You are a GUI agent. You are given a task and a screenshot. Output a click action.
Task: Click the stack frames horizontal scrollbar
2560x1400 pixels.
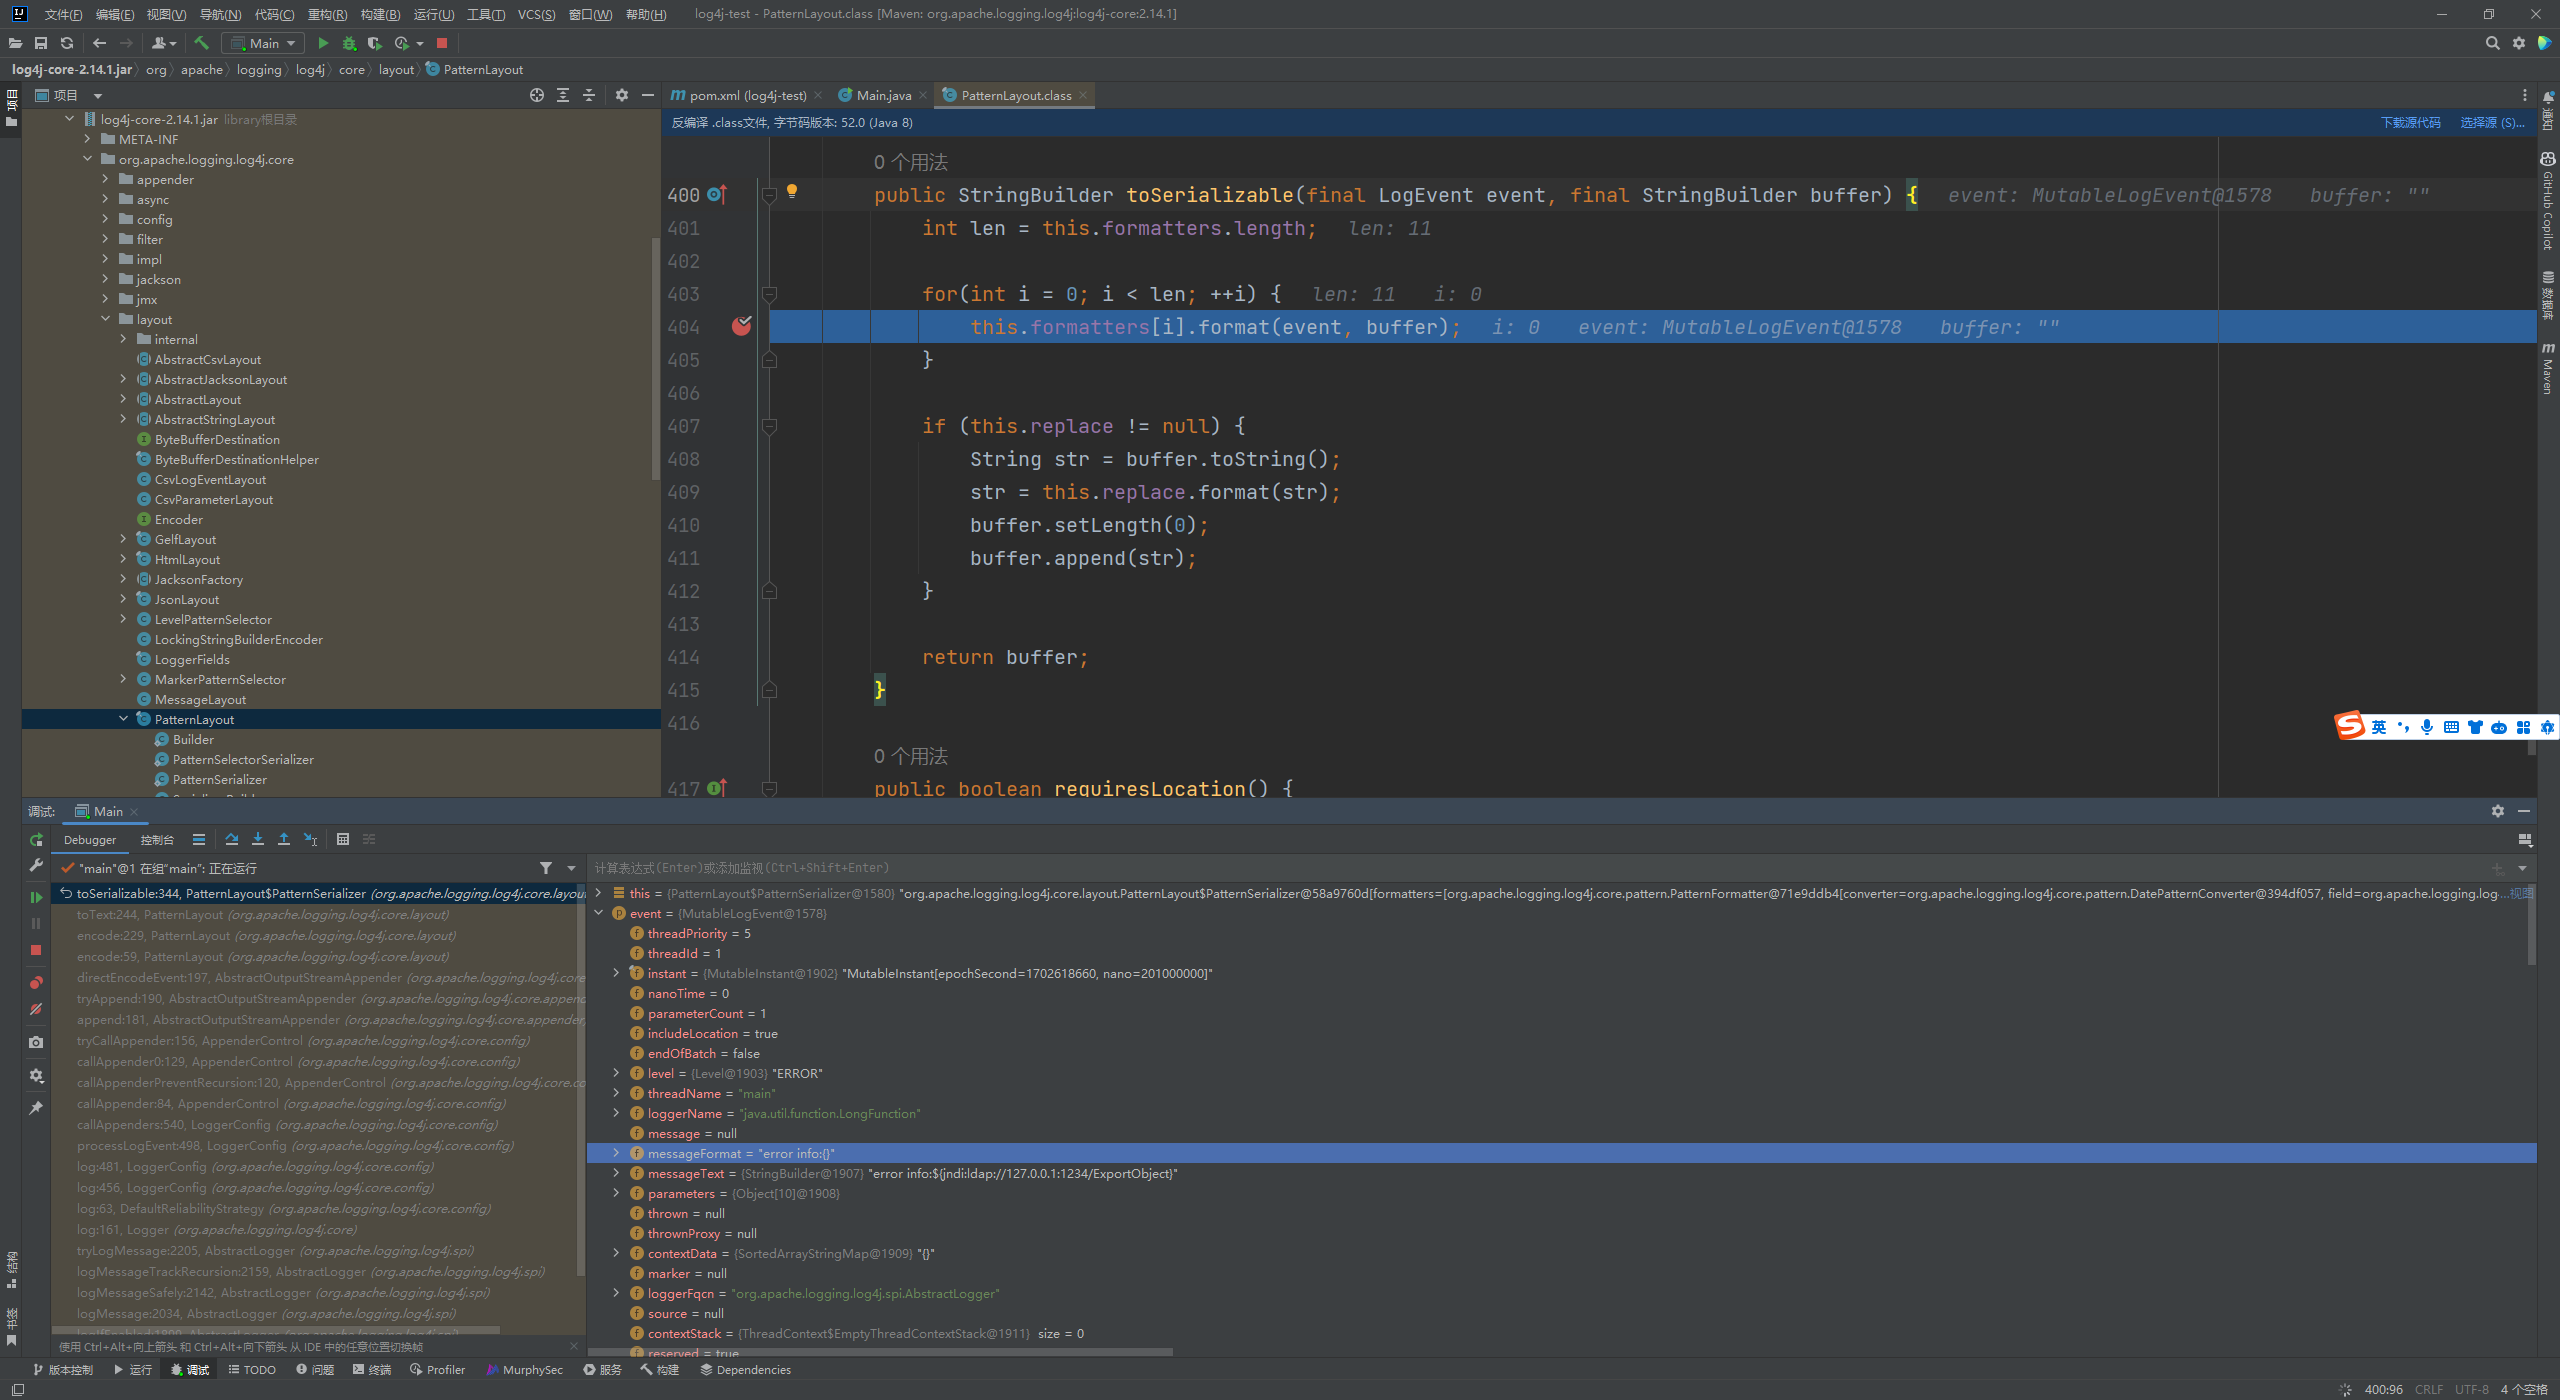[x=276, y=1330]
